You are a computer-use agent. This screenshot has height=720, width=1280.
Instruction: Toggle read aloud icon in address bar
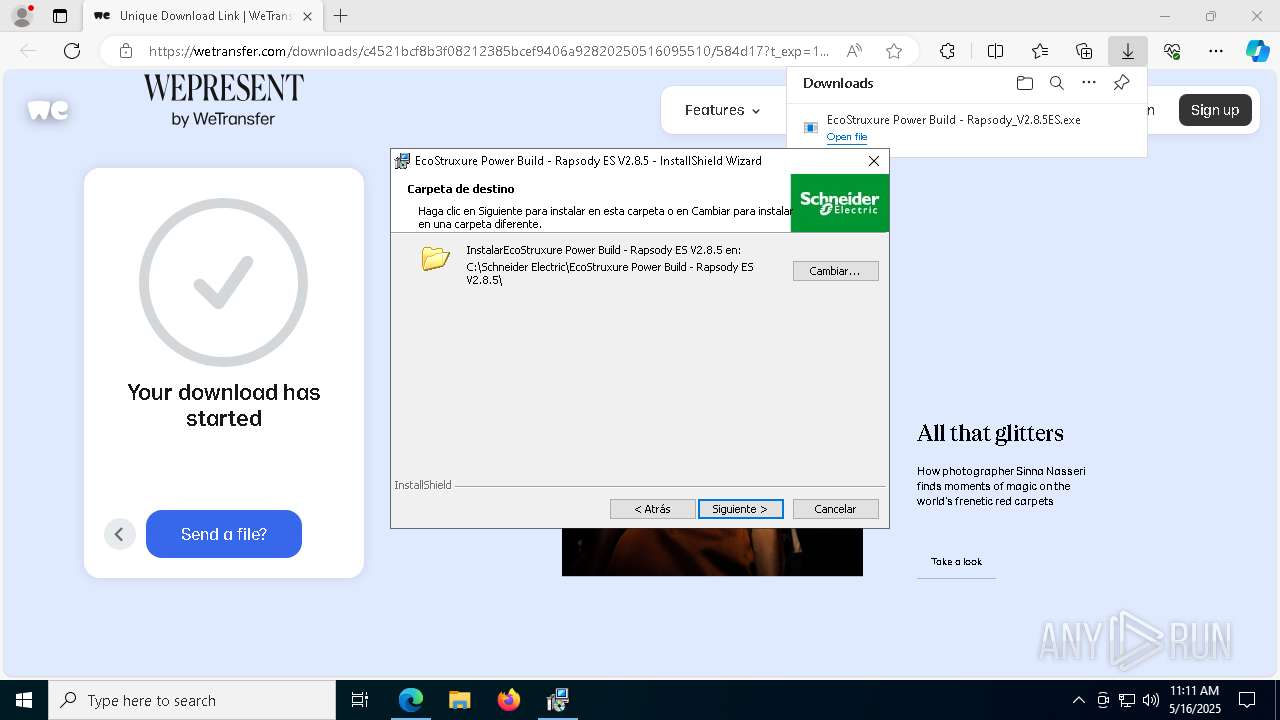854,51
